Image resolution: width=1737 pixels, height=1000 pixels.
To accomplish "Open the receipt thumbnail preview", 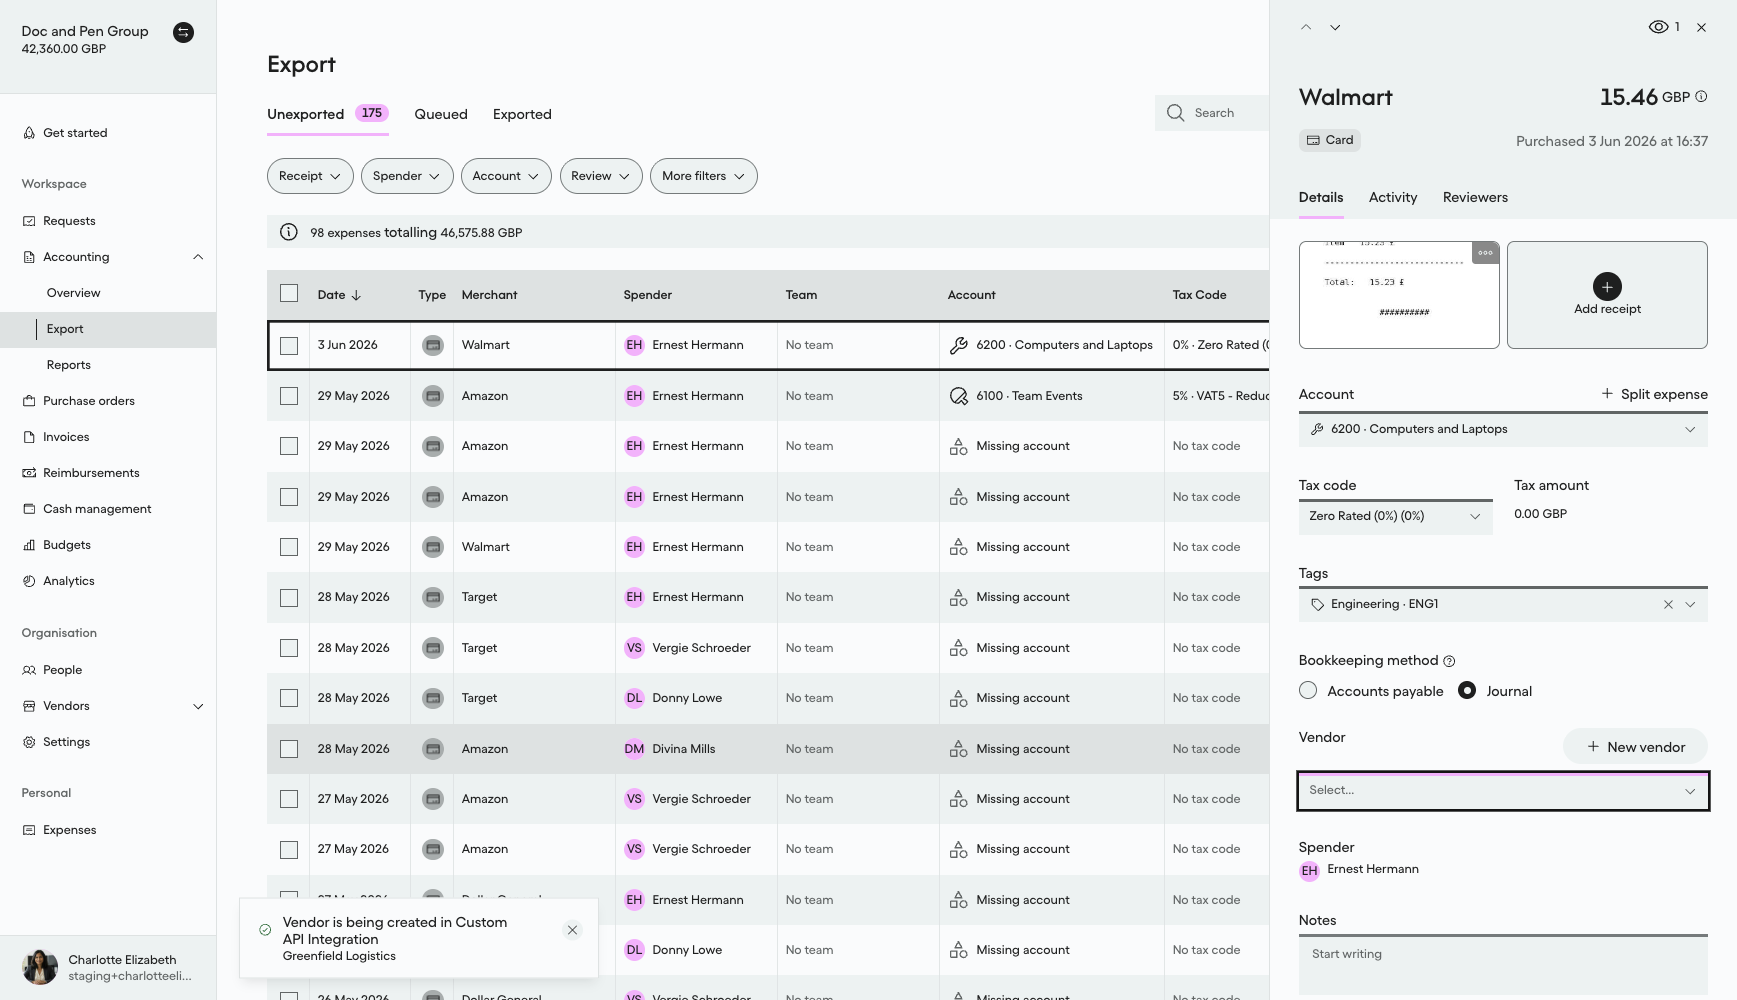I will (1399, 295).
